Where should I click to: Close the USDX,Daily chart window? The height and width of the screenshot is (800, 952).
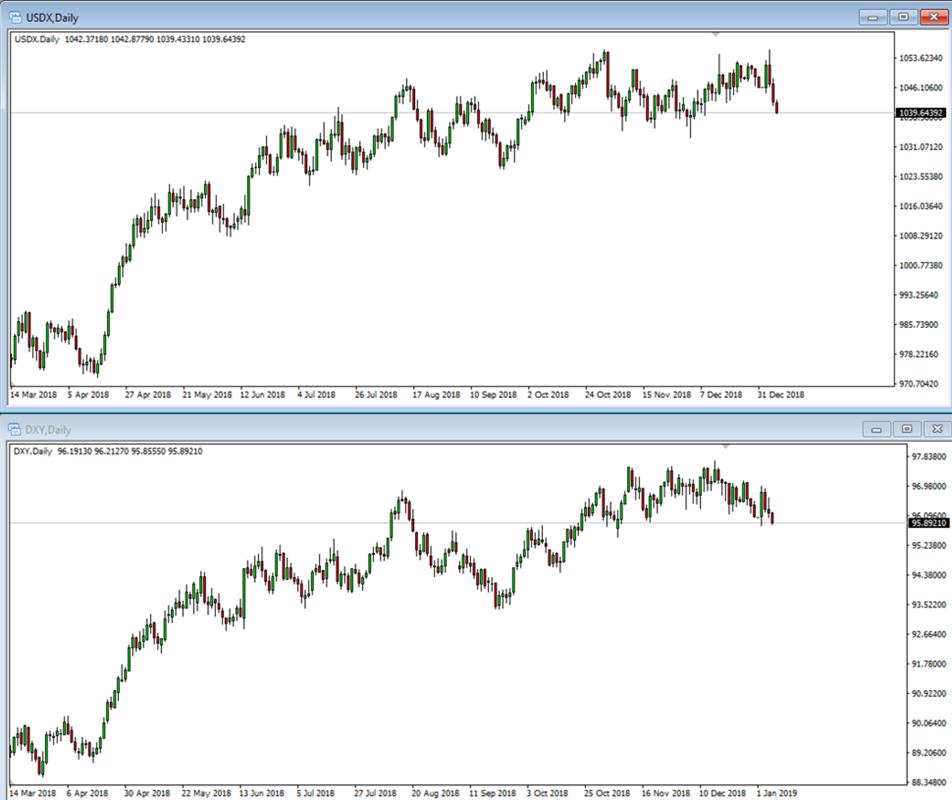934,17
